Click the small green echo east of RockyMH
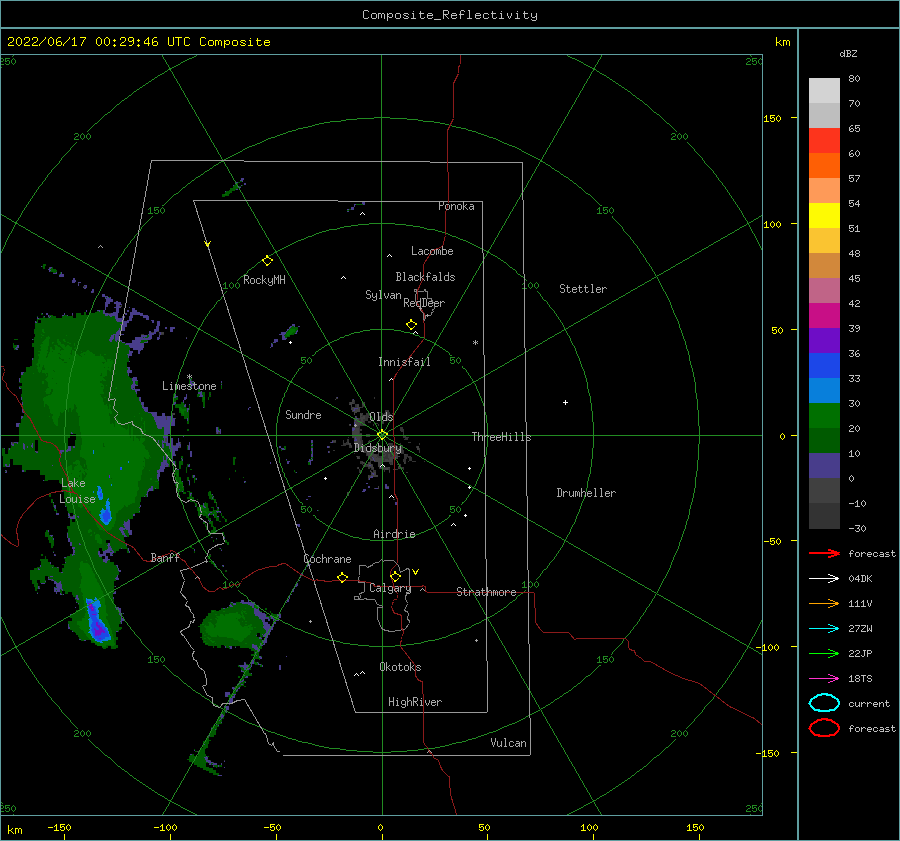Viewport: 900px width, 841px height. tap(291, 331)
